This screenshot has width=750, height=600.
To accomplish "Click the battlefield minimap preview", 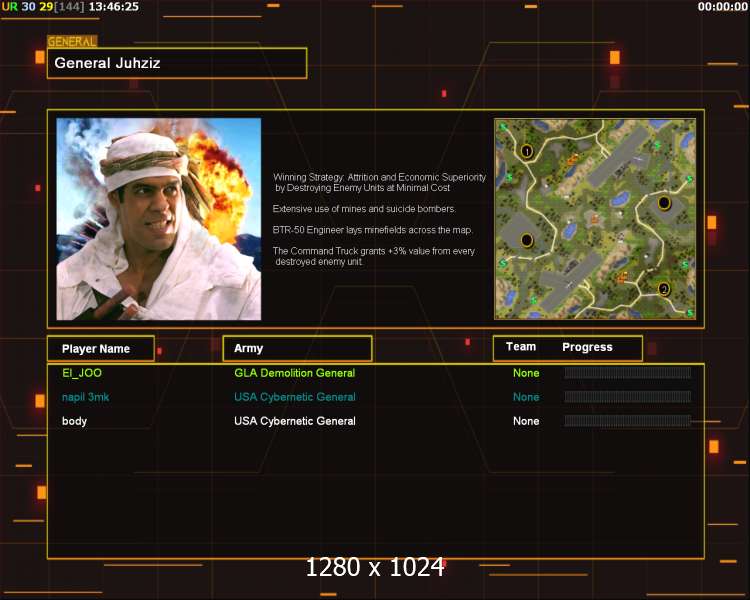I will point(595,219).
